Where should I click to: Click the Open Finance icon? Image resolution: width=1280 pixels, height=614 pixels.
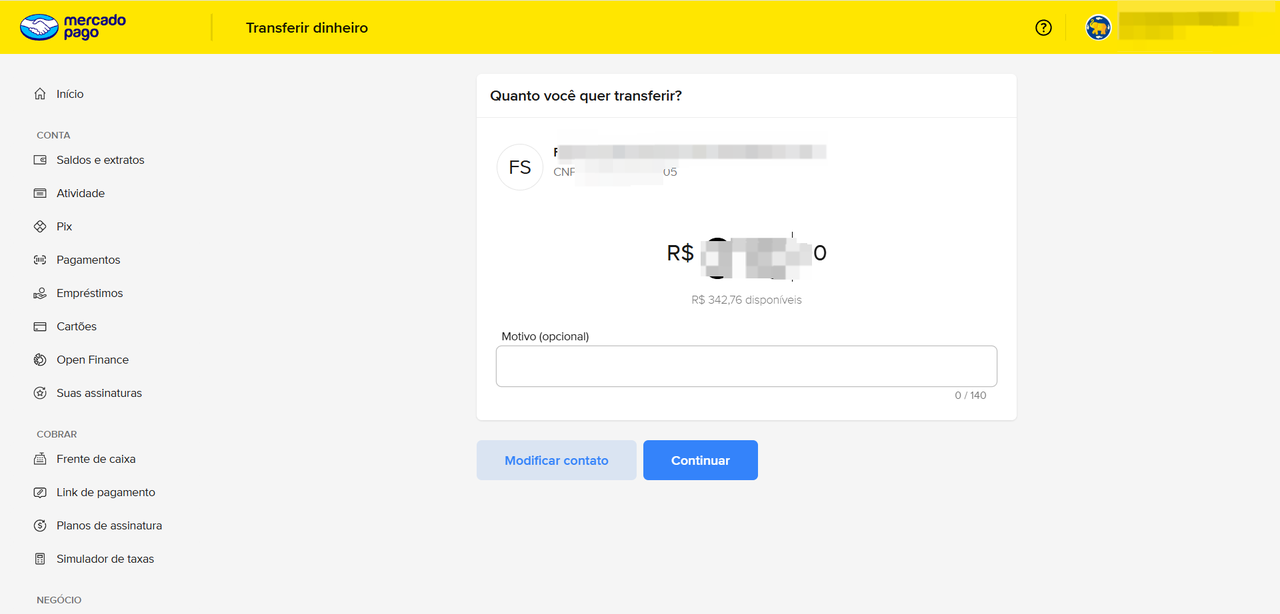pyautogui.click(x=40, y=360)
